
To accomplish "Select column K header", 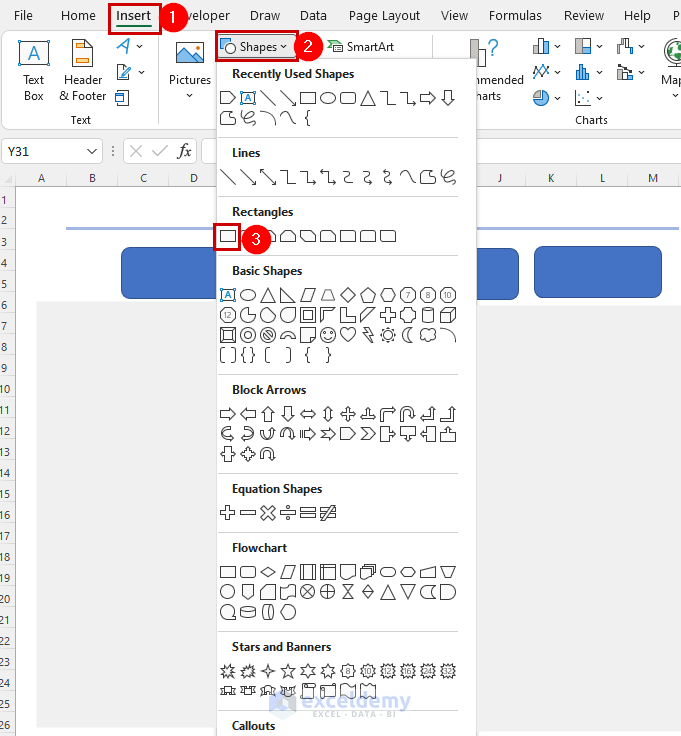I will 551,178.
